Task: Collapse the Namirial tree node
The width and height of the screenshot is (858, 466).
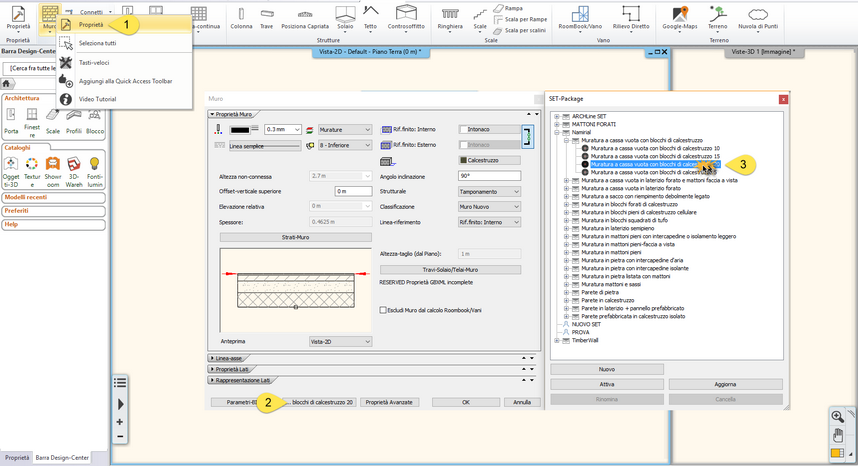Action: [557, 132]
